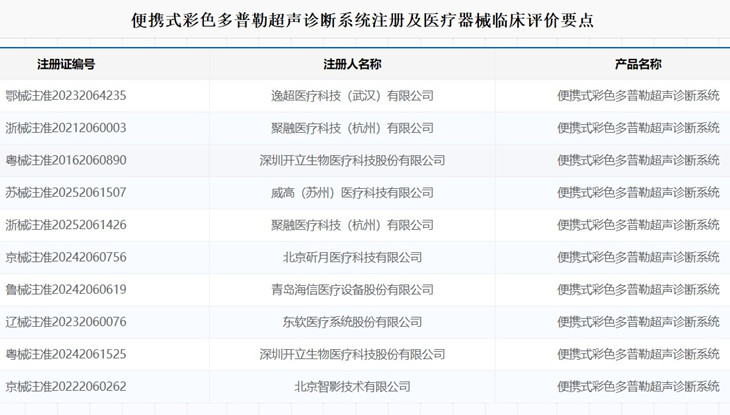The width and height of the screenshot is (730, 415).
Task: Click the 产品名称 column header
Action: pyautogui.click(x=638, y=64)
